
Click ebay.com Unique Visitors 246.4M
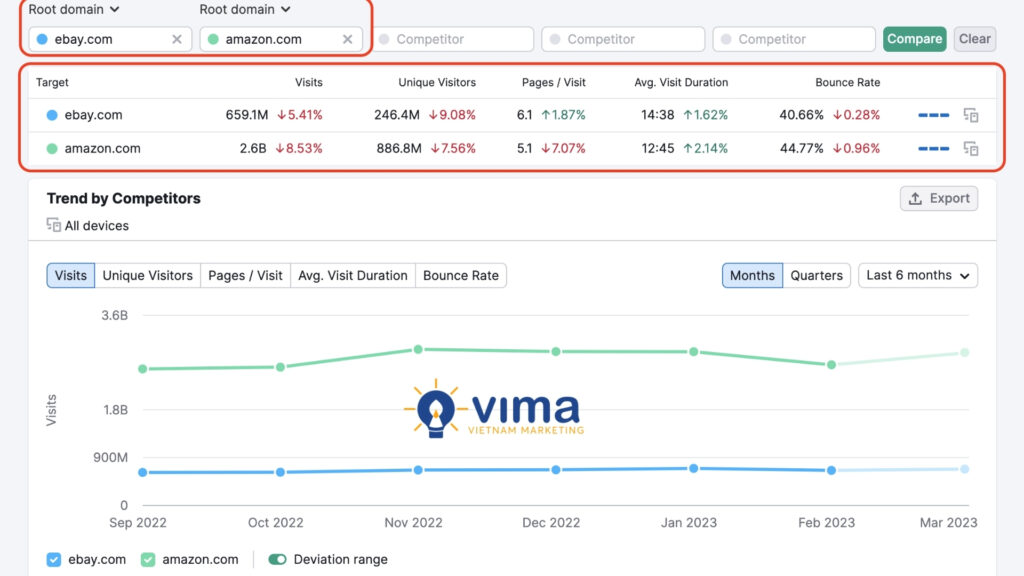click(396, 115)
